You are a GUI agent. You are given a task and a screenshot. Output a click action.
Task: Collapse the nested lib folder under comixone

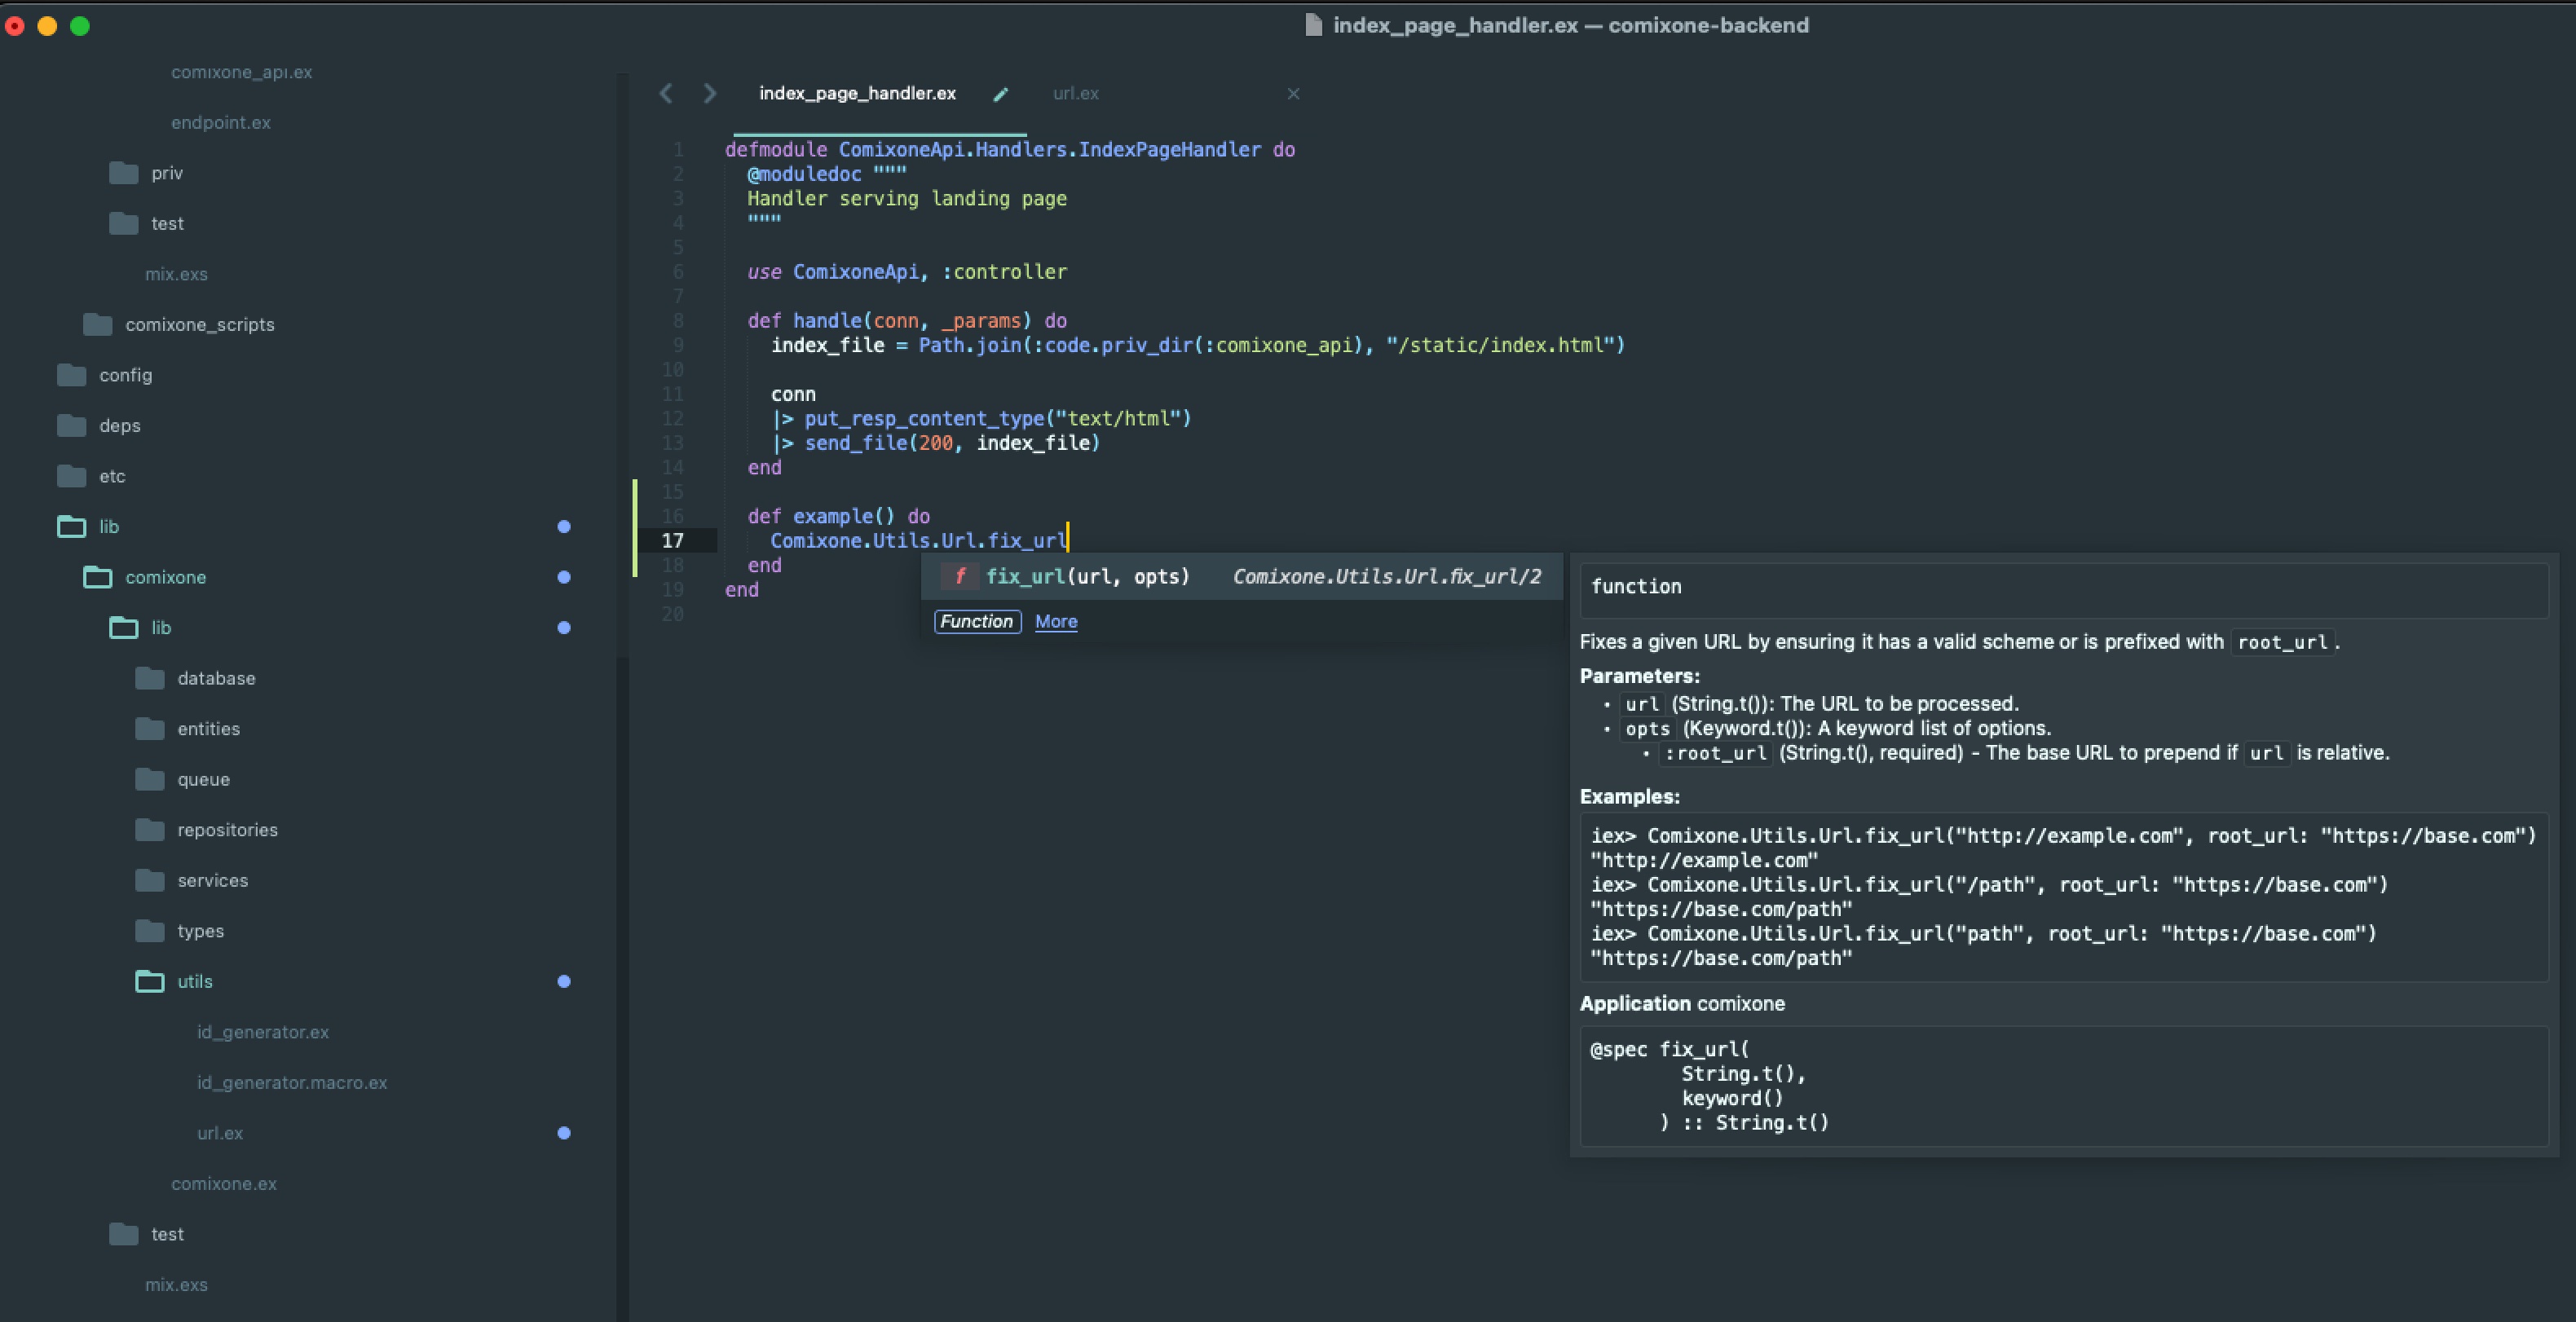point(123,627)
